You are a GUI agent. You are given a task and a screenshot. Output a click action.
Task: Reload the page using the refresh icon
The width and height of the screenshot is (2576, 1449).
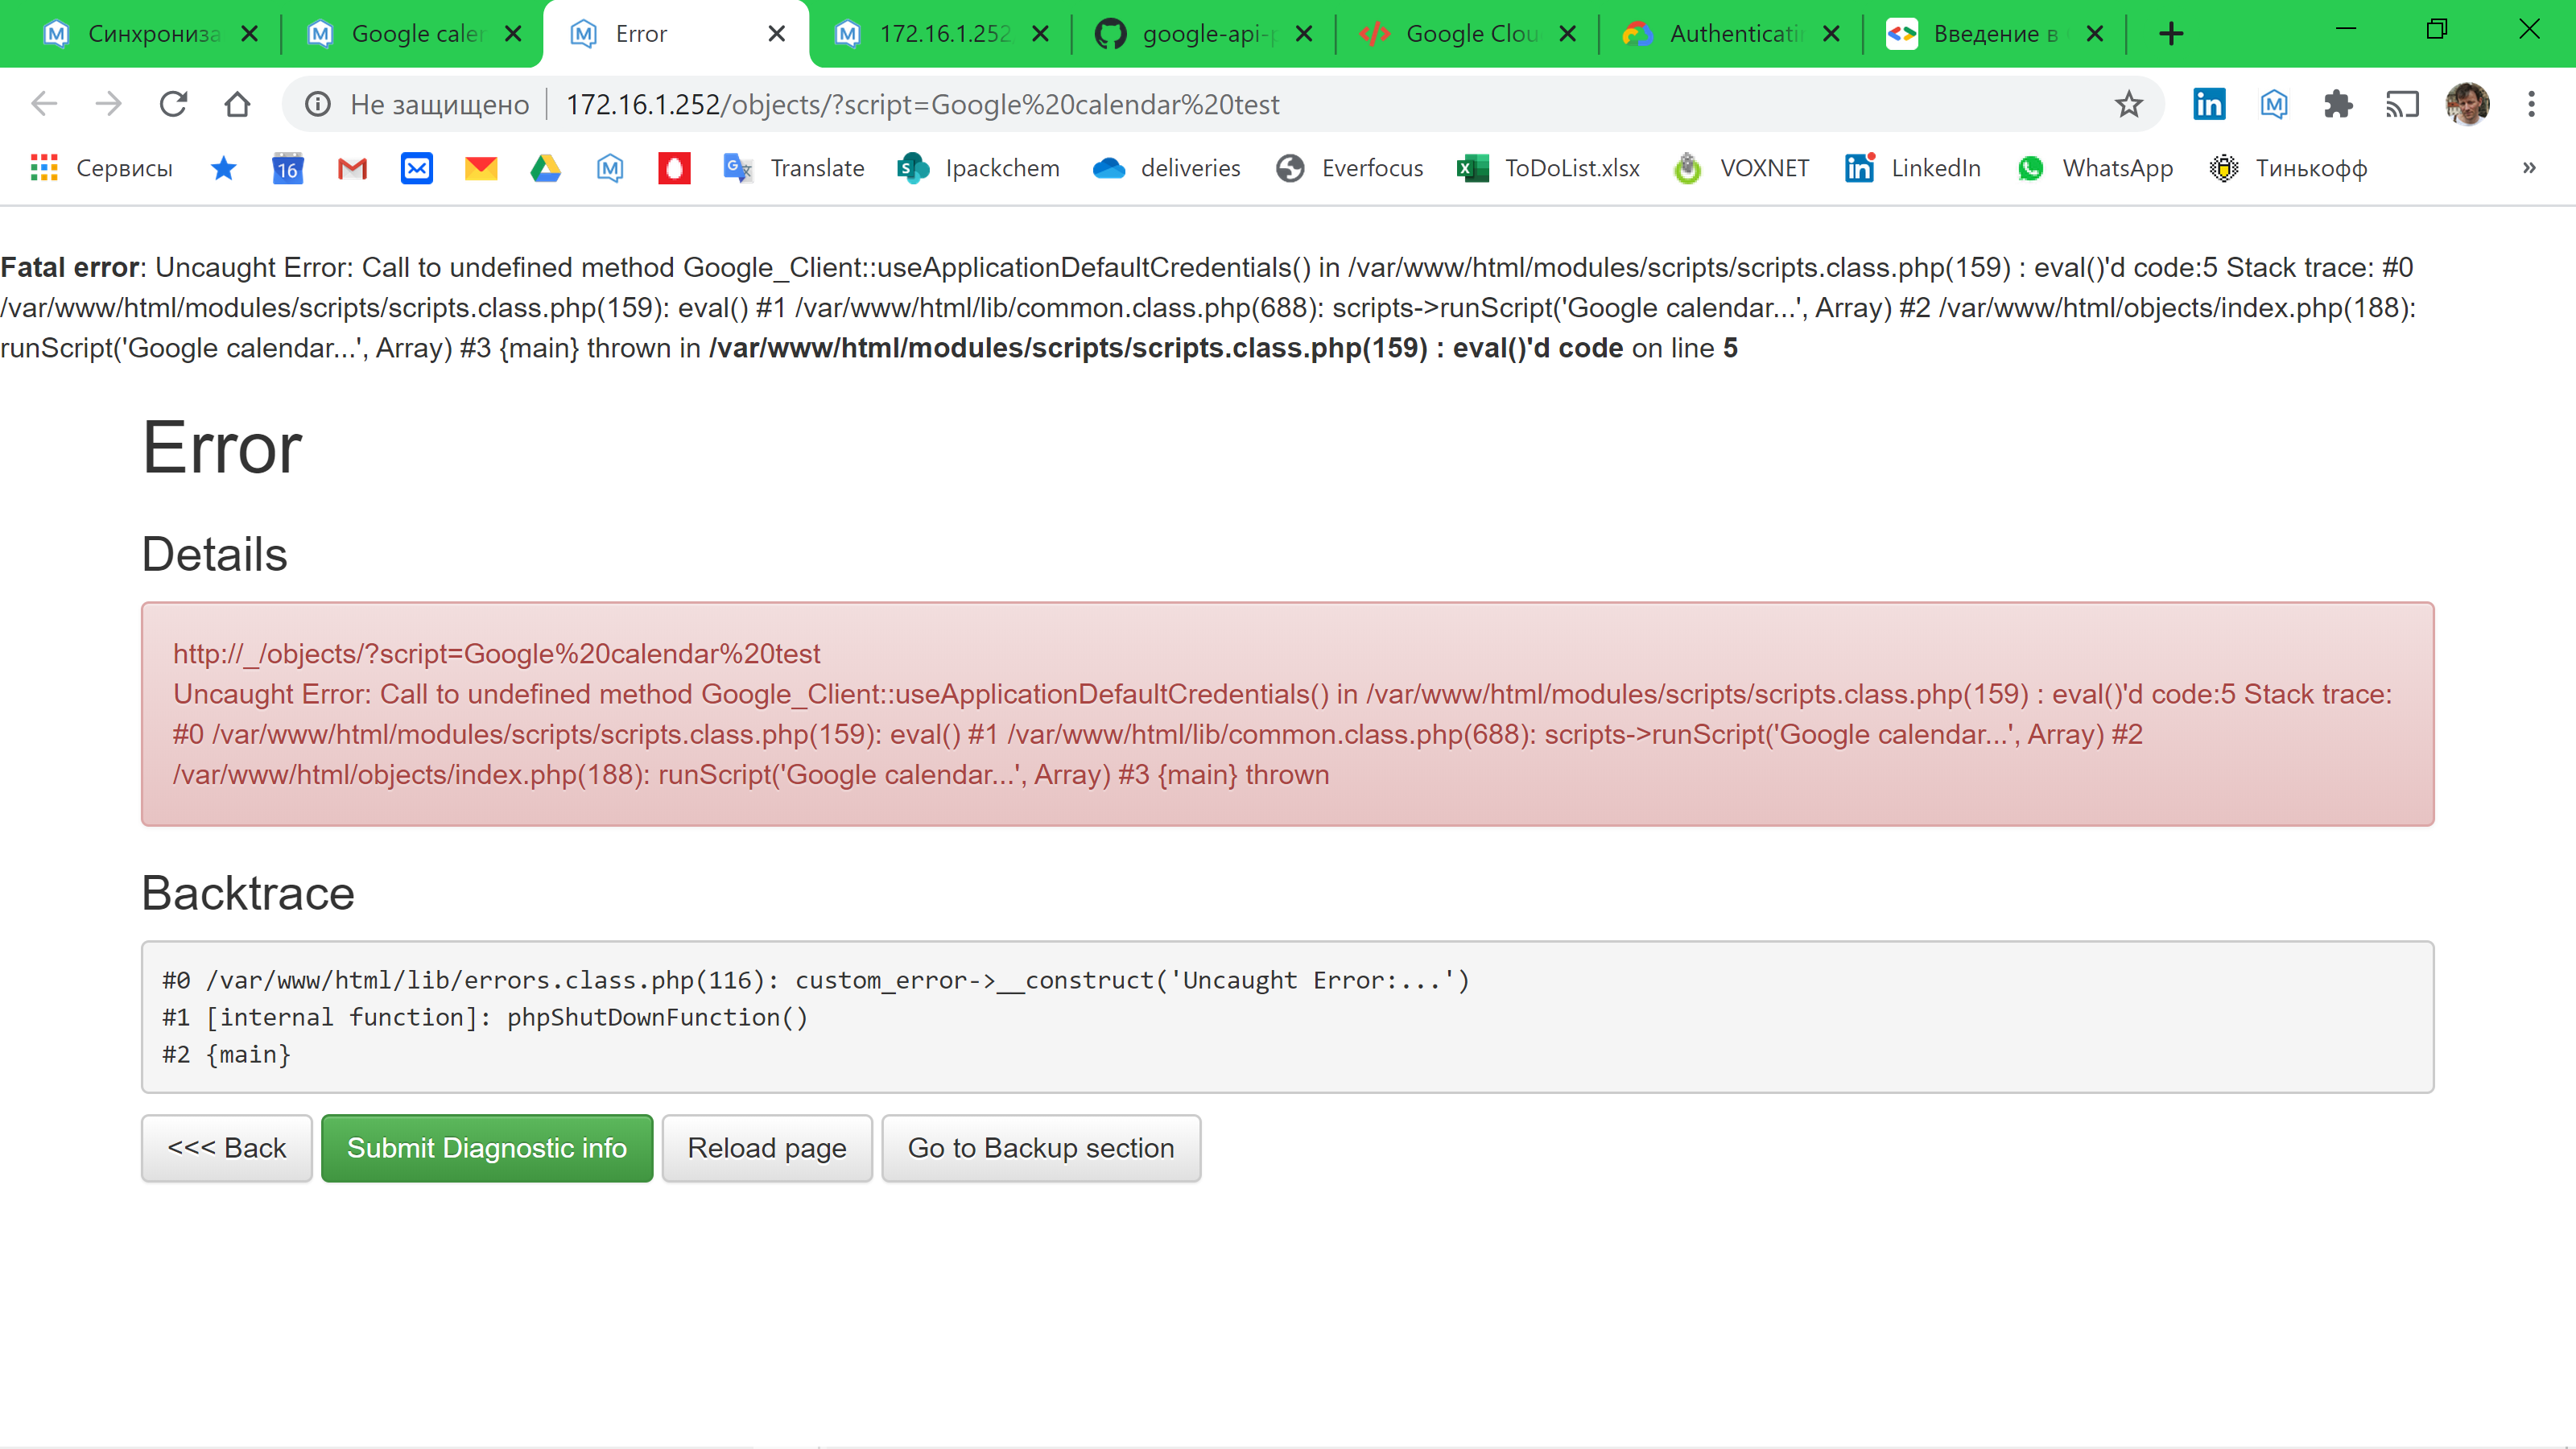tap(173, 104)
